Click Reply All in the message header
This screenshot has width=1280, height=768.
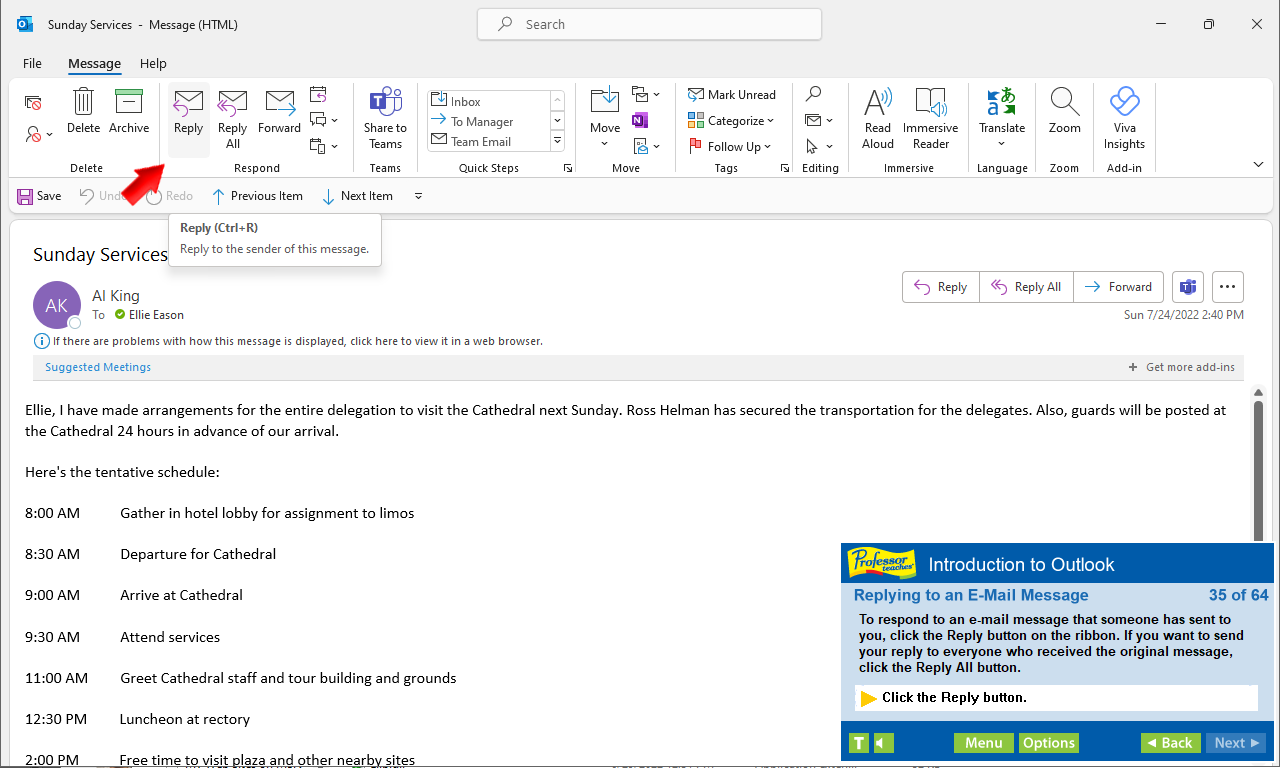(1026, 287)
